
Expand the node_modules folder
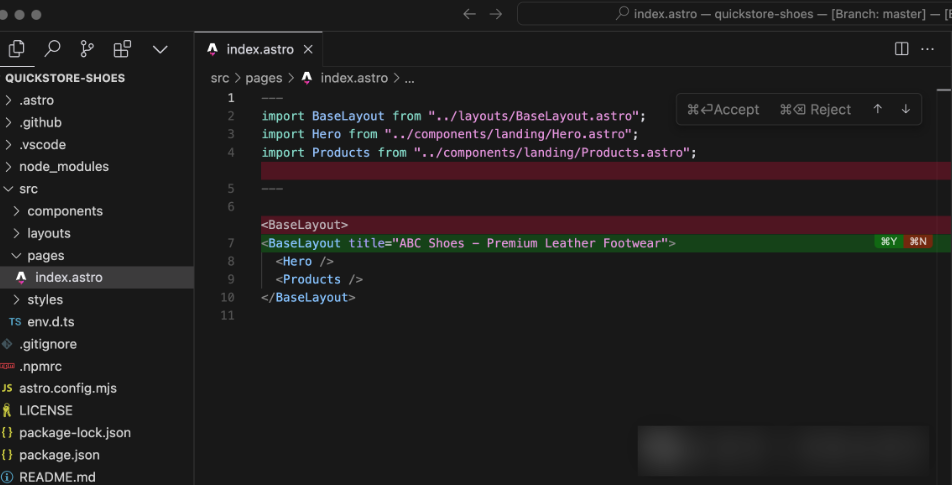point(63,167)
